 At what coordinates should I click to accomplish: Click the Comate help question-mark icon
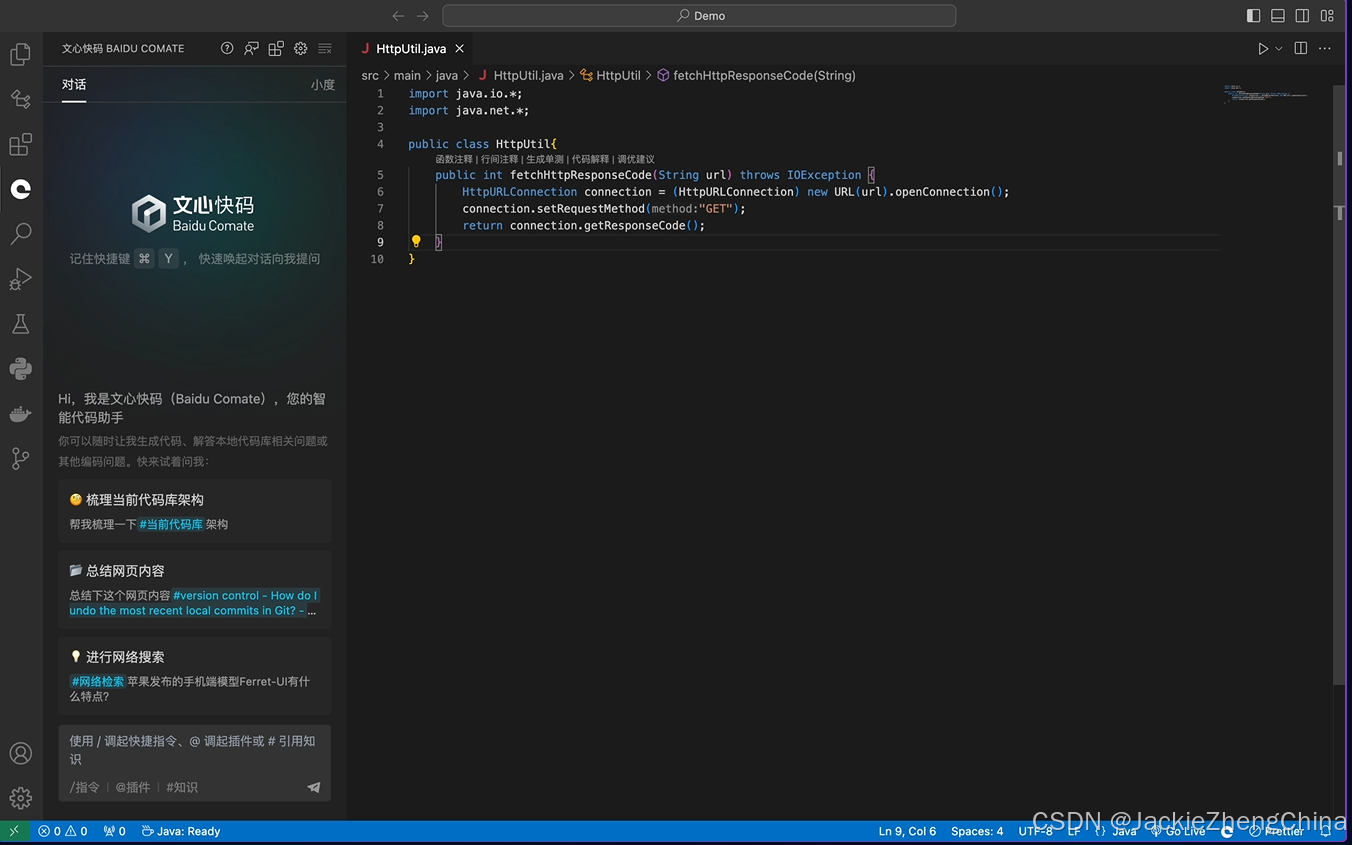(227, 48)
